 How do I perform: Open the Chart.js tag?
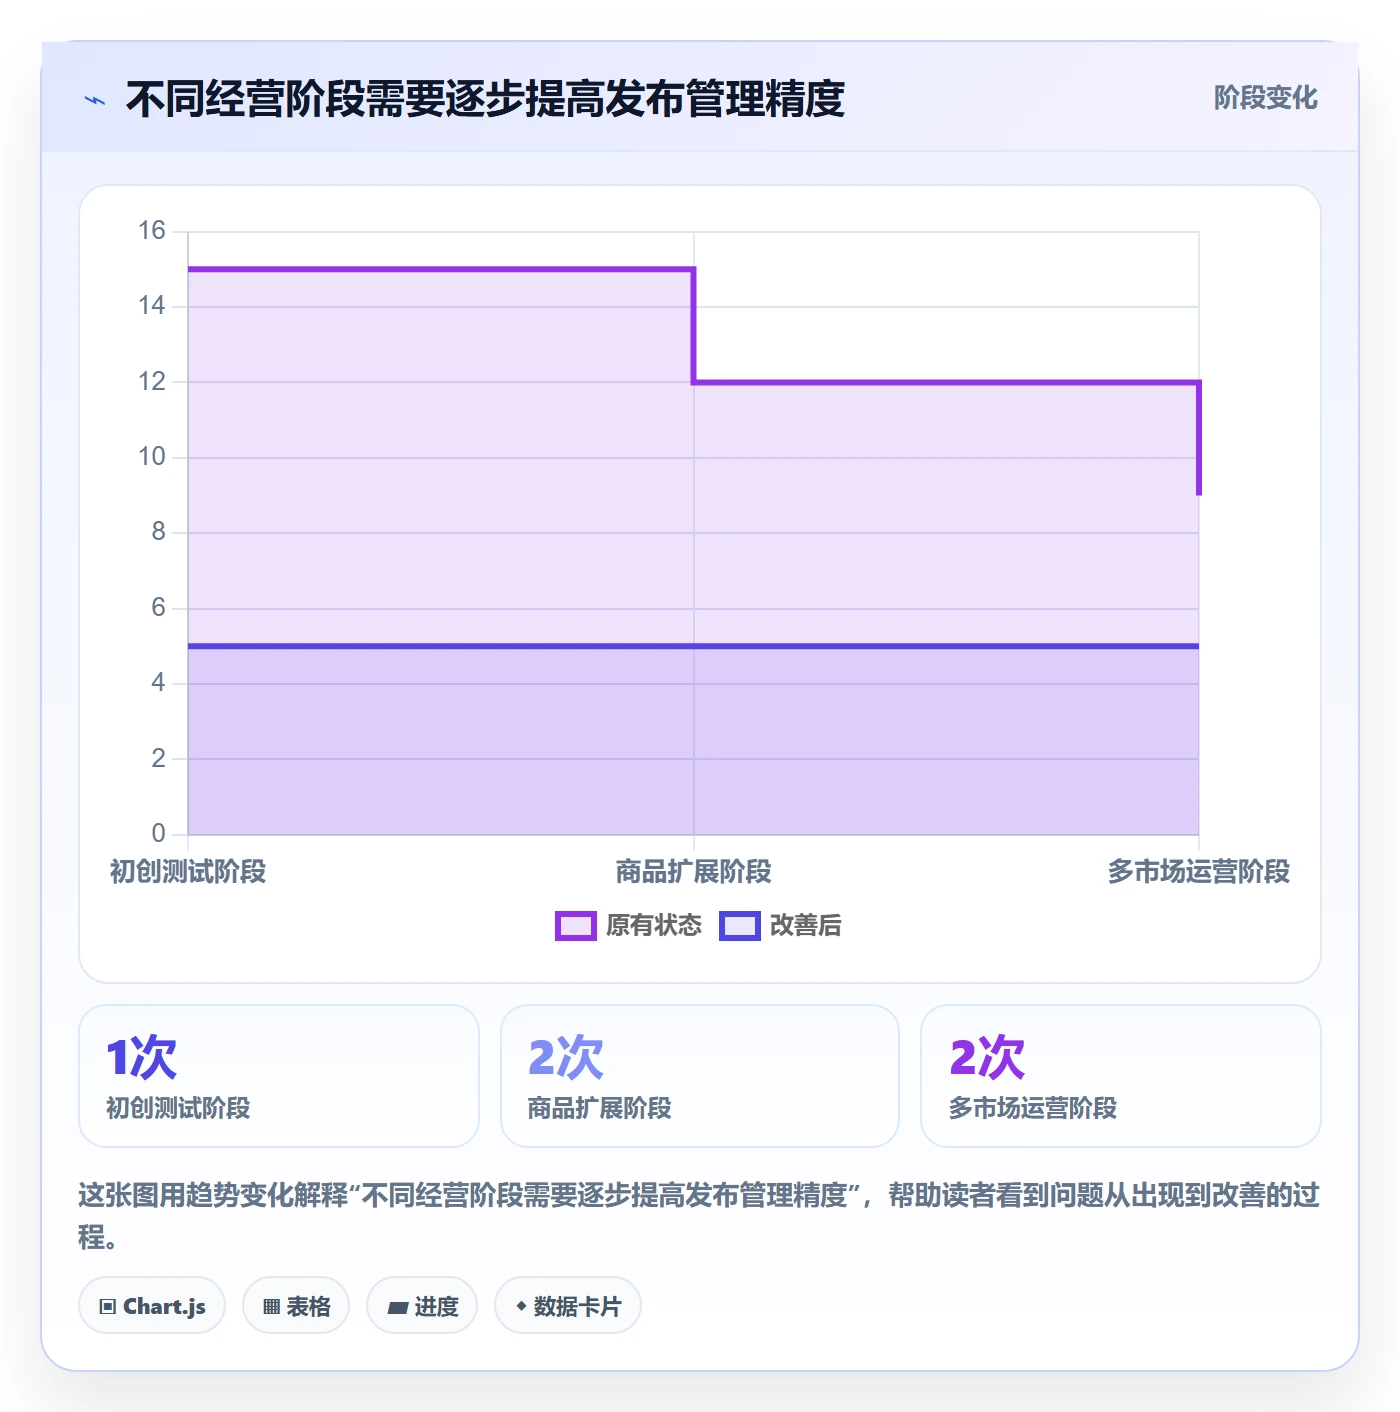(x=152, y=1305)
